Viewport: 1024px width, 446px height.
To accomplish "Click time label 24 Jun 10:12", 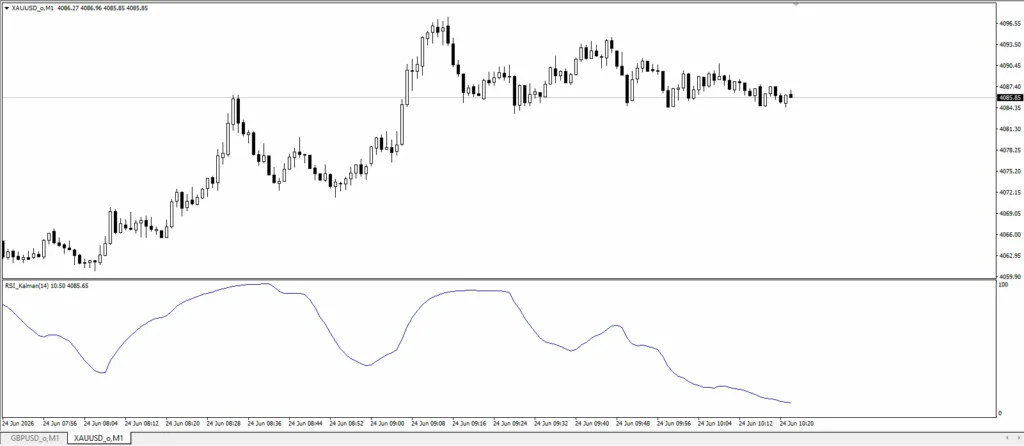I will [756, 423].
